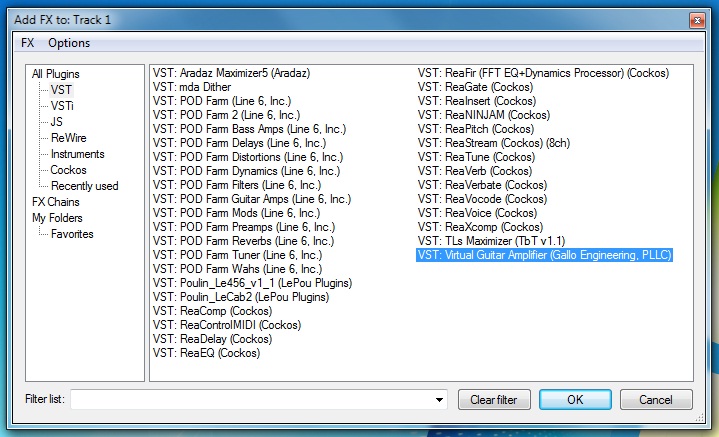
Task: Select VST: POD Farm (Line 6, Inc.)
Action: (x=222, y=101)
